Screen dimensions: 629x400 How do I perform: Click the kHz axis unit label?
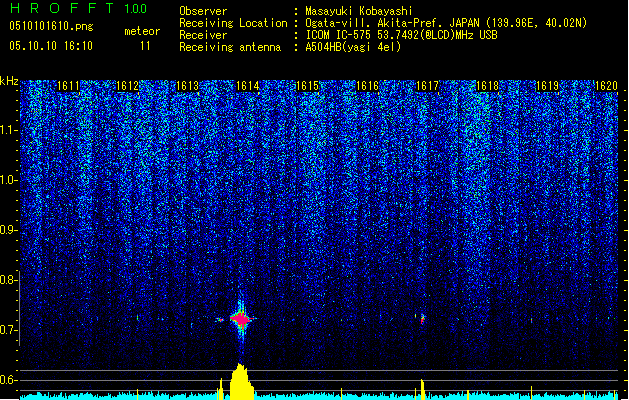tap(9, 81)
